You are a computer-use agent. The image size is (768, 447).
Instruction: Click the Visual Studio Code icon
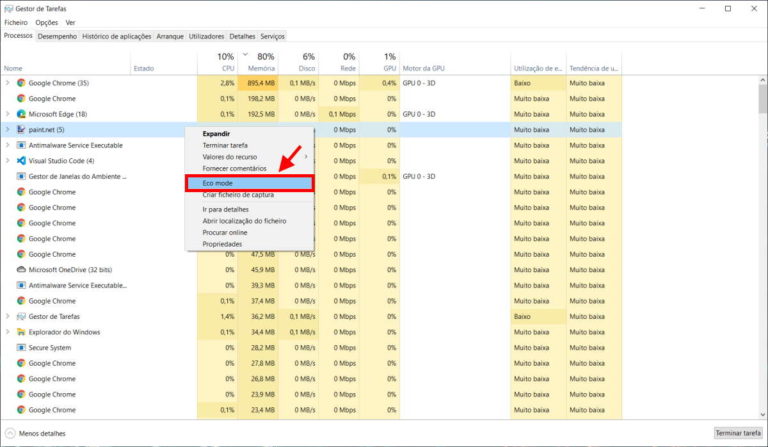pos(21,161)
